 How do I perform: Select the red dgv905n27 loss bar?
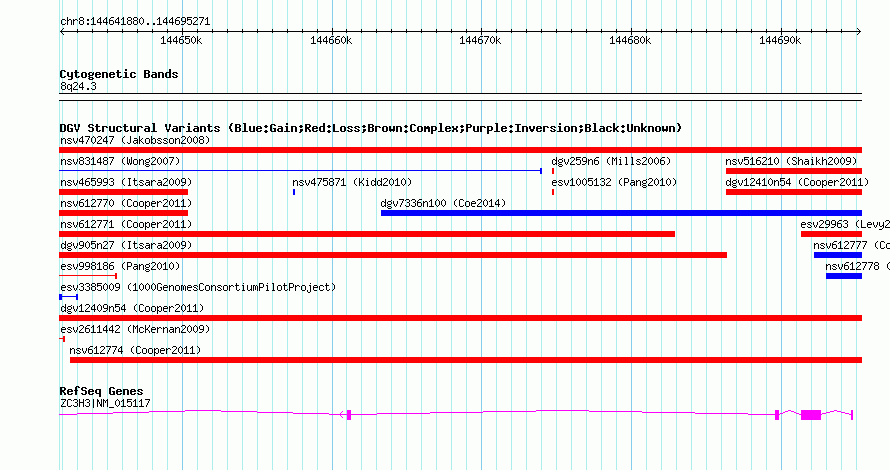click(393, 255)
